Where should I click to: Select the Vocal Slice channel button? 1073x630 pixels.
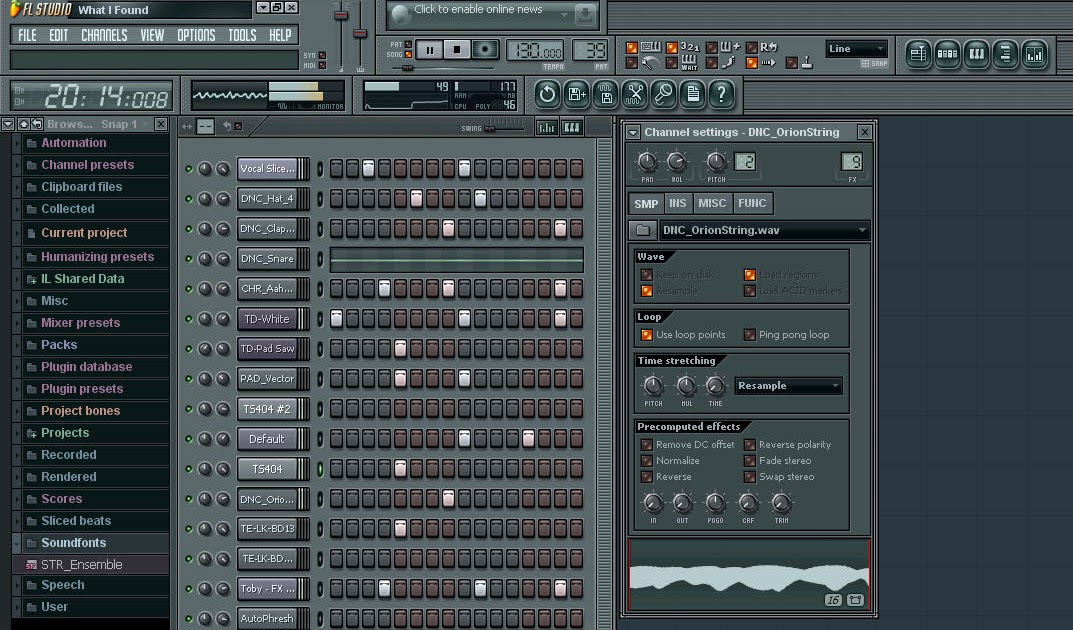pos(267,169)
